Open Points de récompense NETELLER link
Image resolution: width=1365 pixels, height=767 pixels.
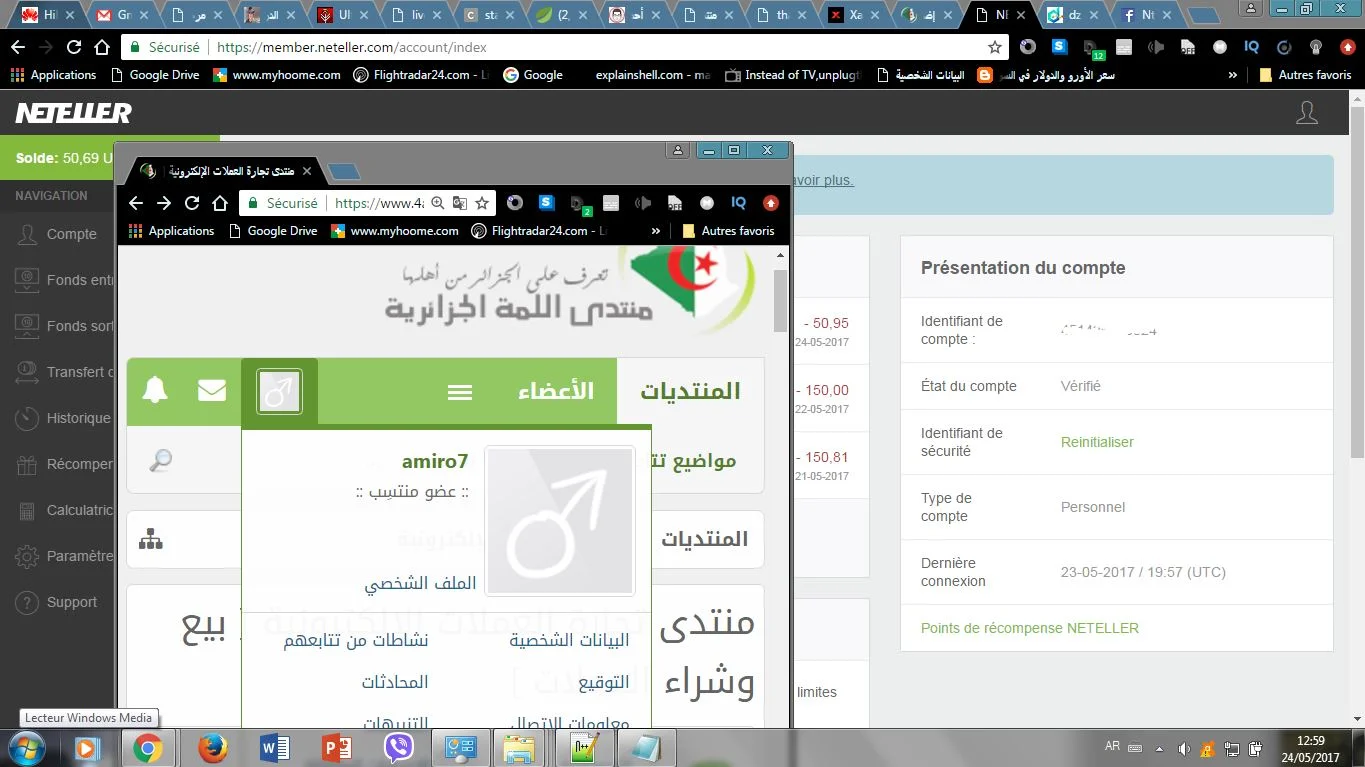1029,628
